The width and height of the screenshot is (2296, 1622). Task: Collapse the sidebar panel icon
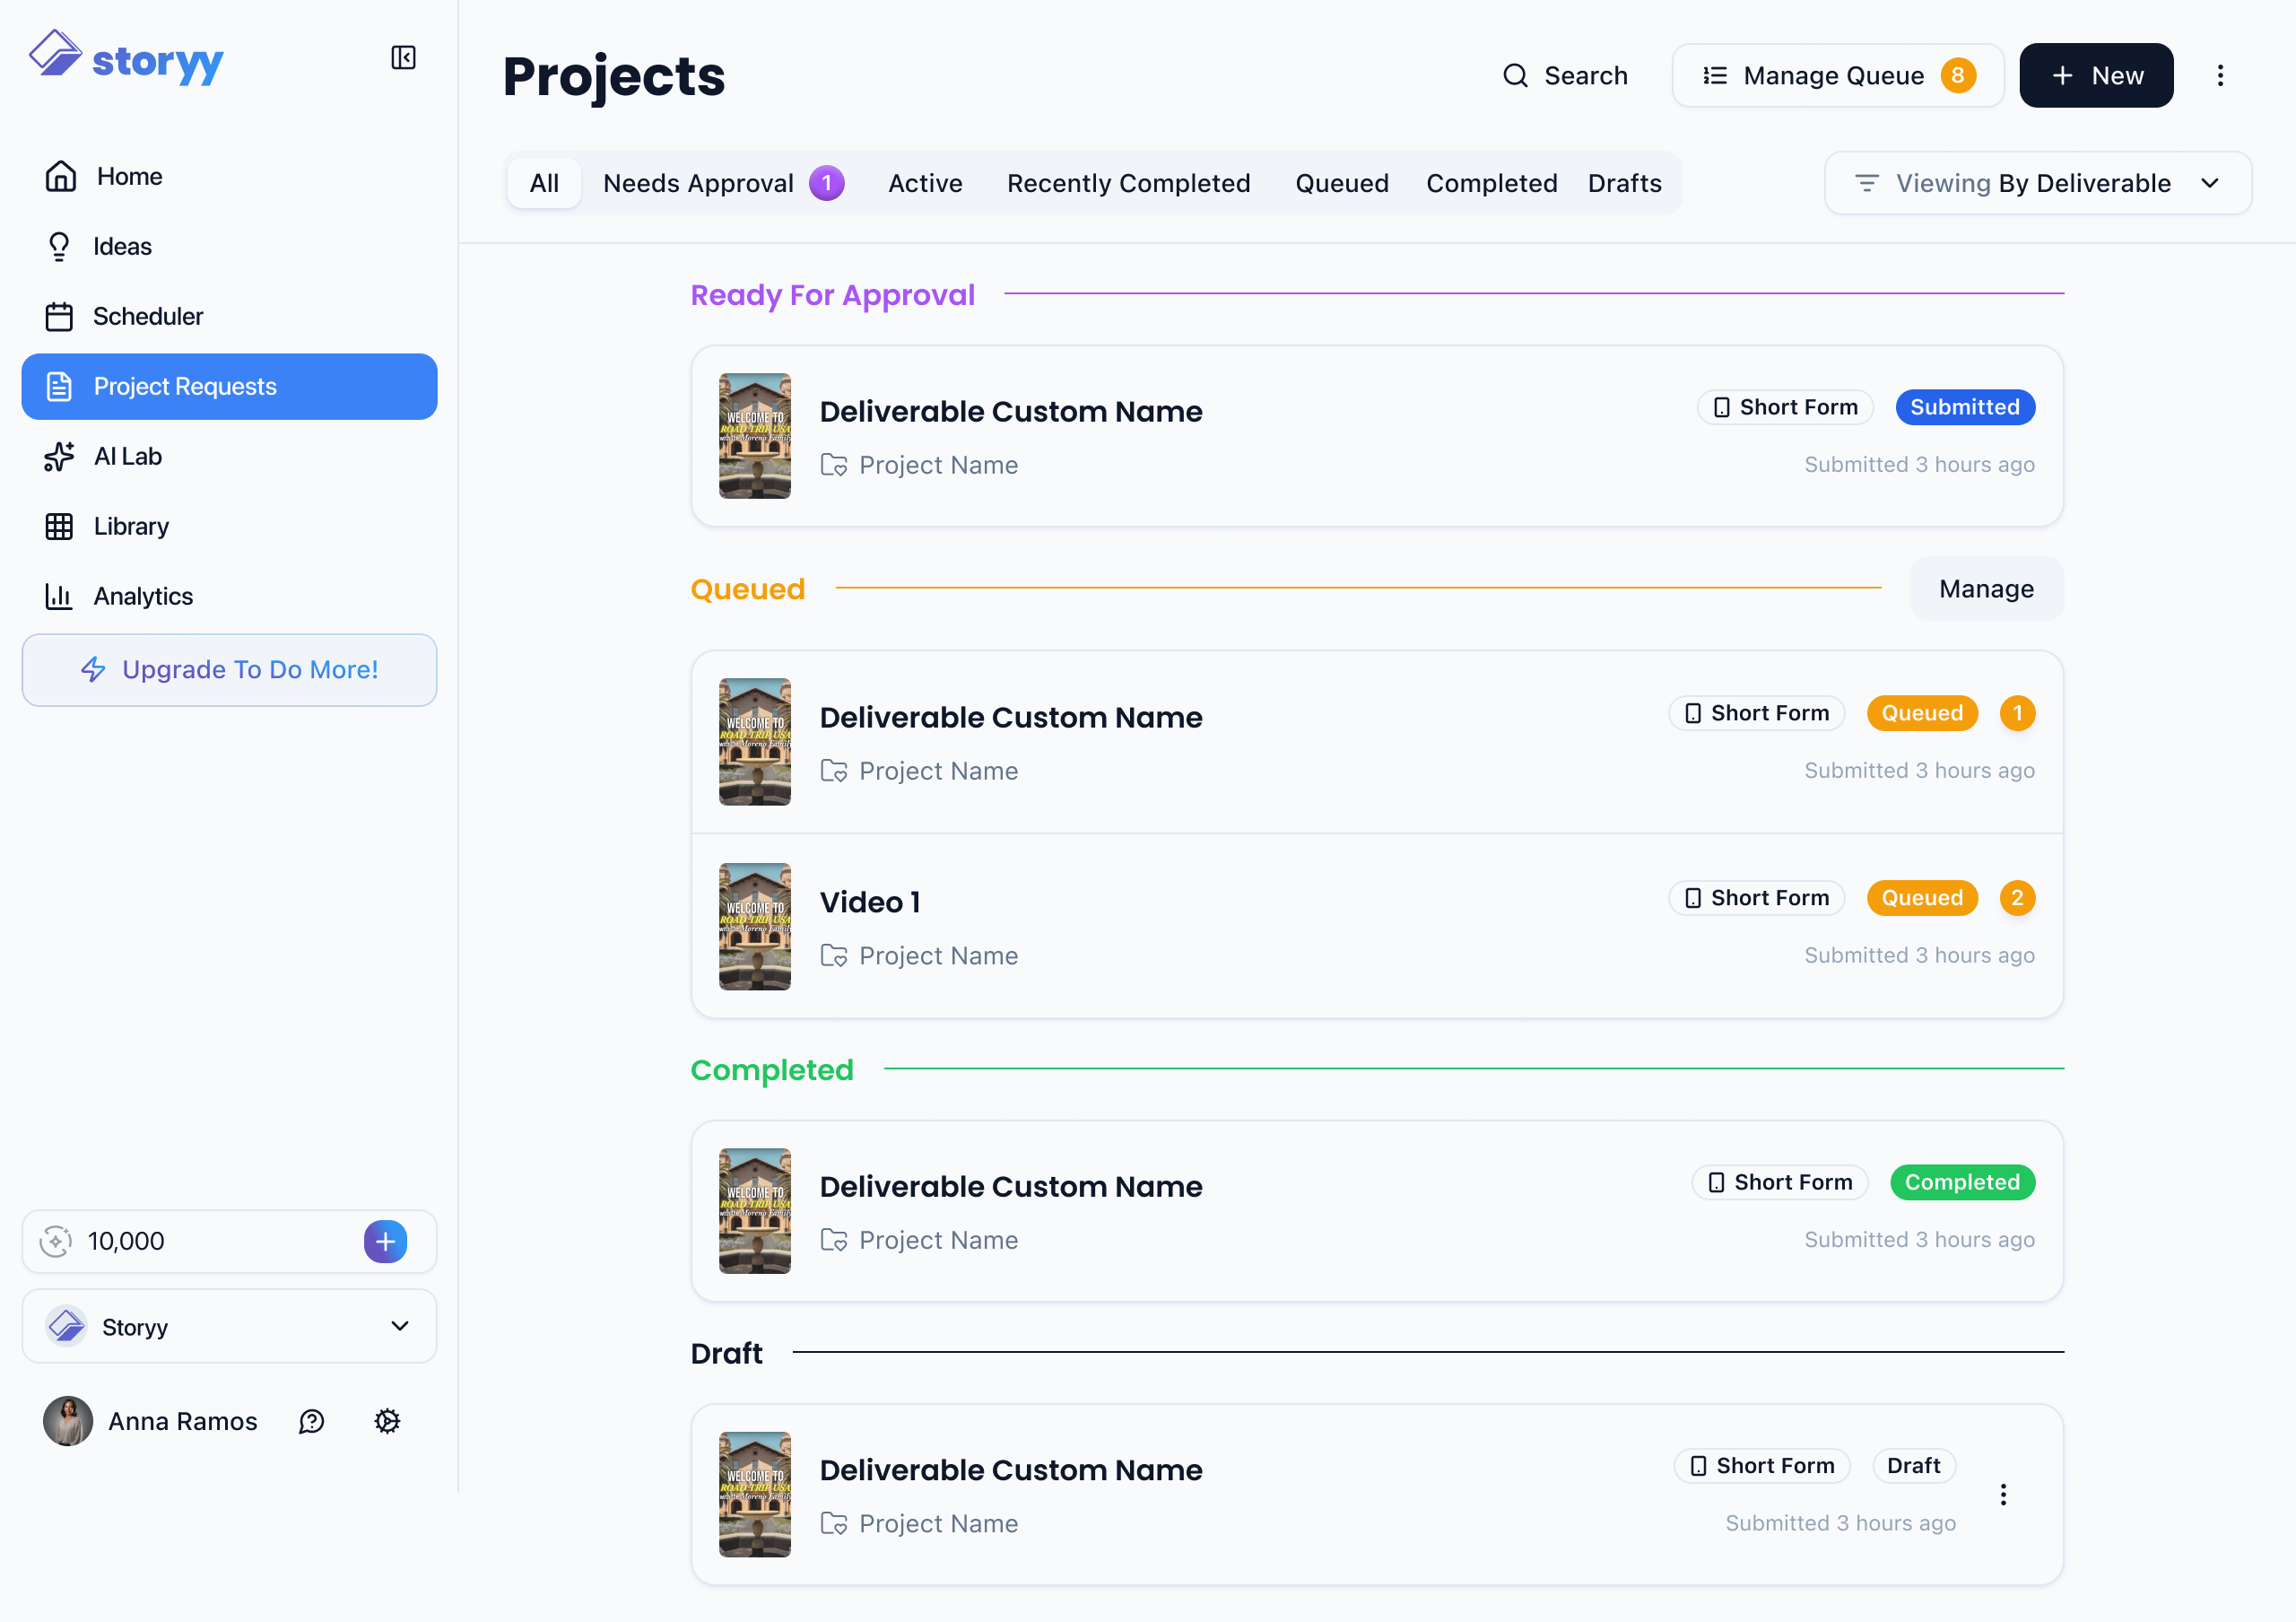(x=403, y=58)
